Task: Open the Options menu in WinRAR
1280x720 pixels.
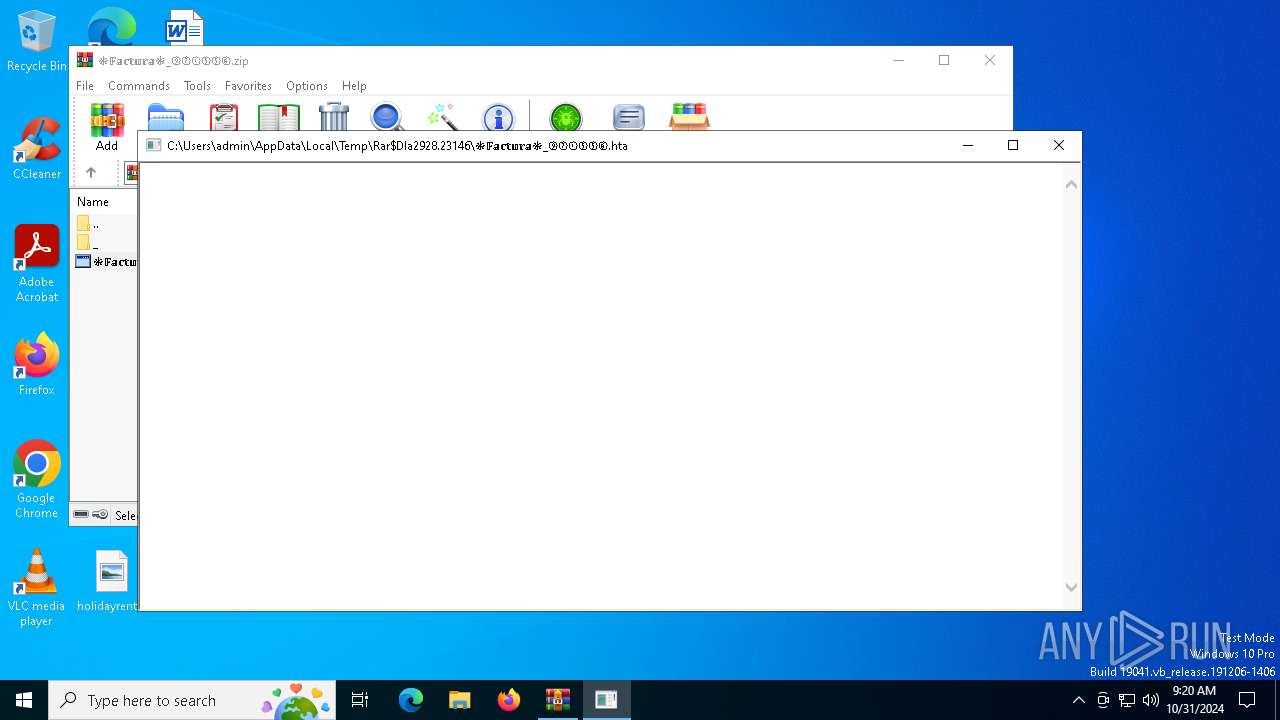Action: (307, 86)
